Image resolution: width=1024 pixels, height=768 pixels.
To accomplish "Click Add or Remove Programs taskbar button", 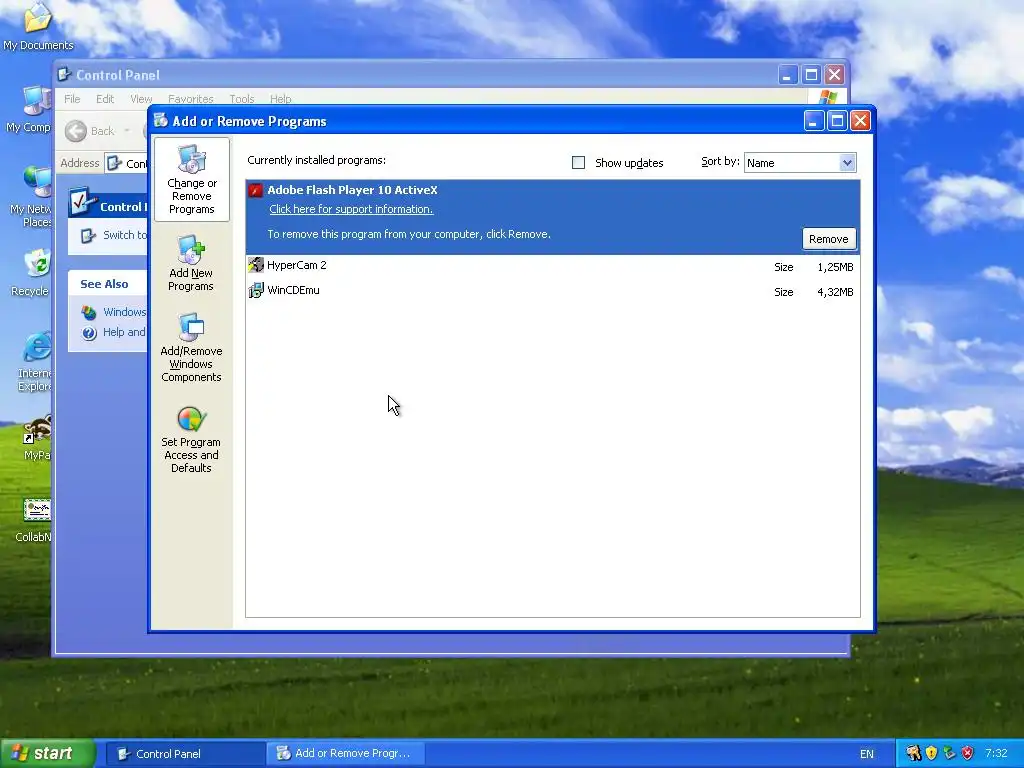I will pyautogui.click(x=346, y=754).
